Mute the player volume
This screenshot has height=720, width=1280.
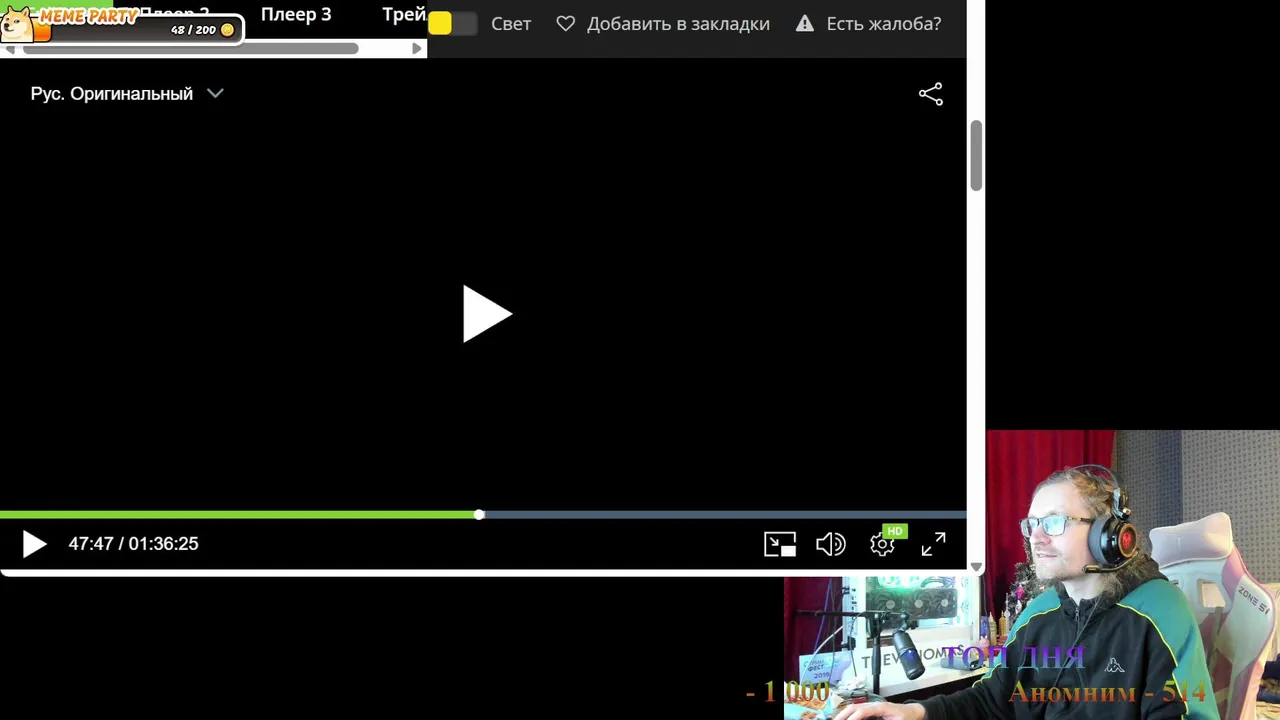click(831, 544)
